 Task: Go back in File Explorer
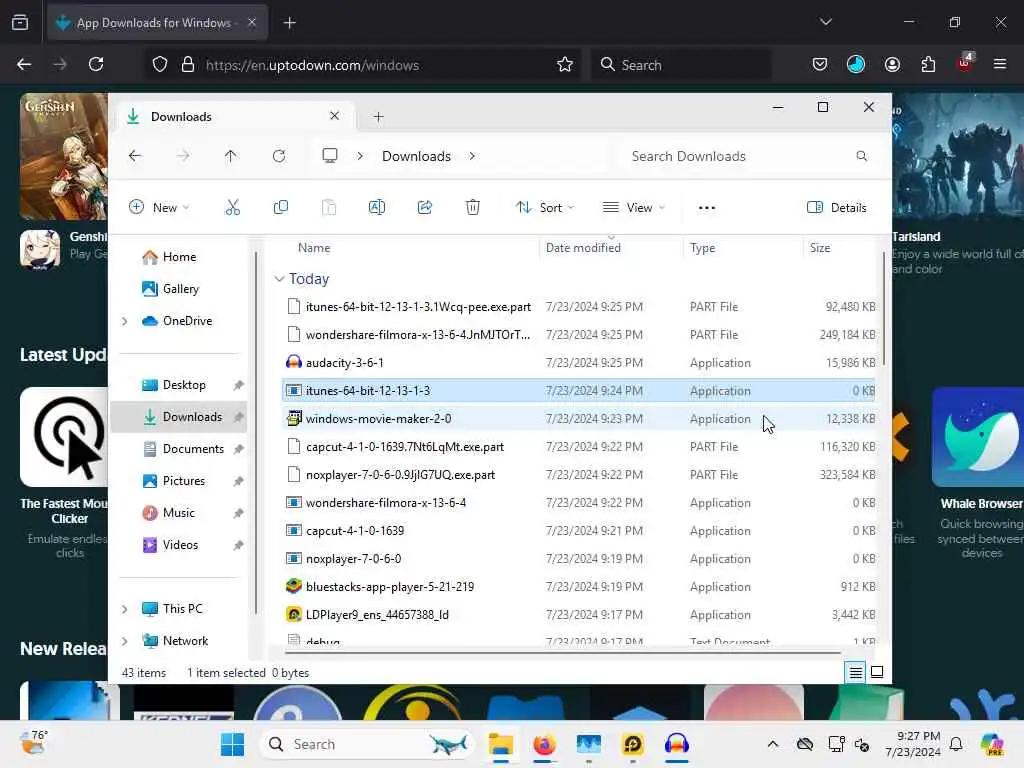click(x=135, y=156)
